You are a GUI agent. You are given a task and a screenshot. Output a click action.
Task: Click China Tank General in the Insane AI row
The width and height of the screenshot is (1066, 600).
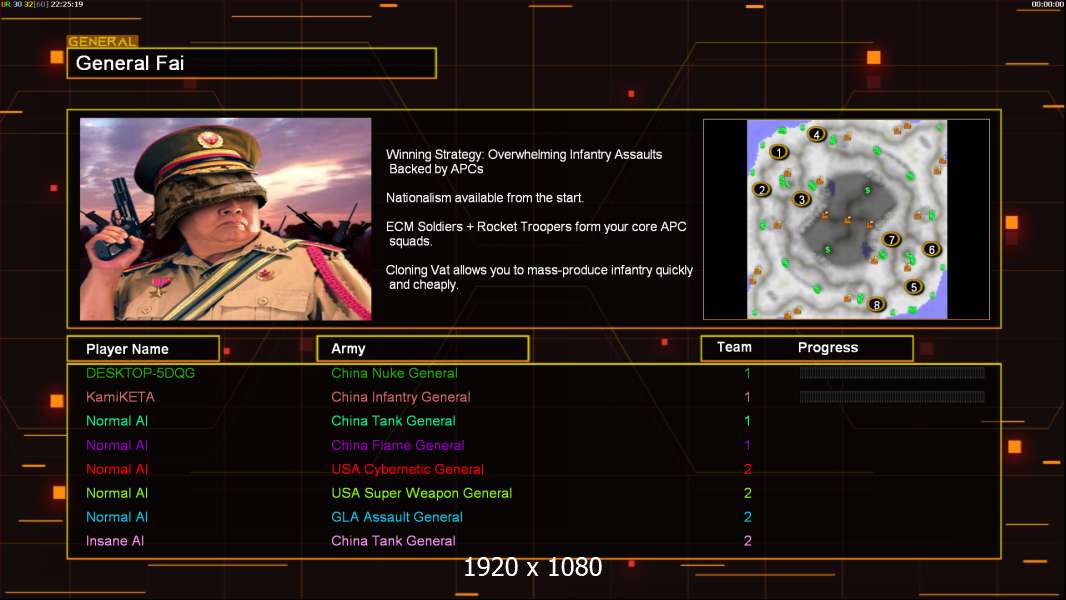(x=393, y=541)
